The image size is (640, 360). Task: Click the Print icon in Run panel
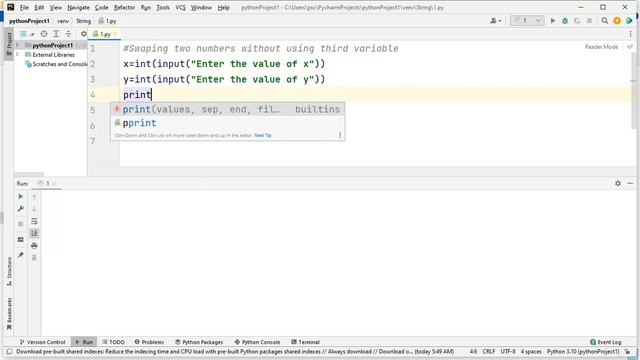click(34, 246)
